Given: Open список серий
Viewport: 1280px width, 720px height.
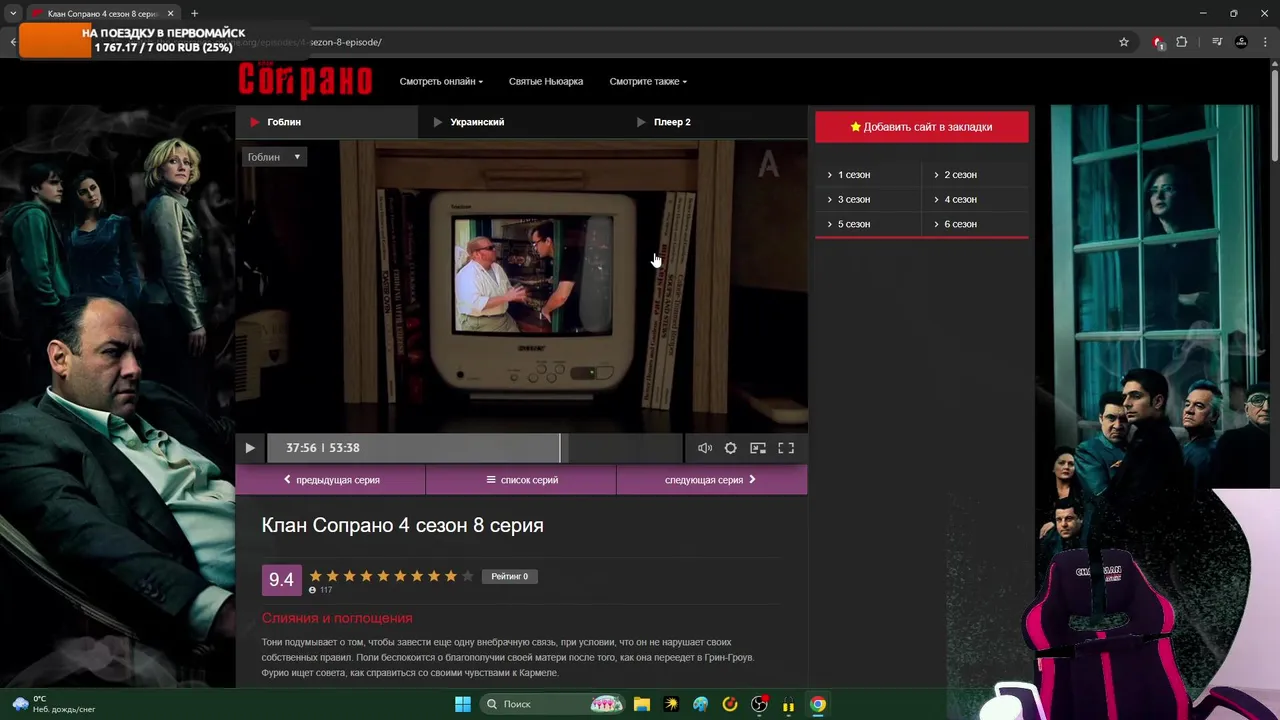Looking at the screenshot, I should [x=521, y=480].
